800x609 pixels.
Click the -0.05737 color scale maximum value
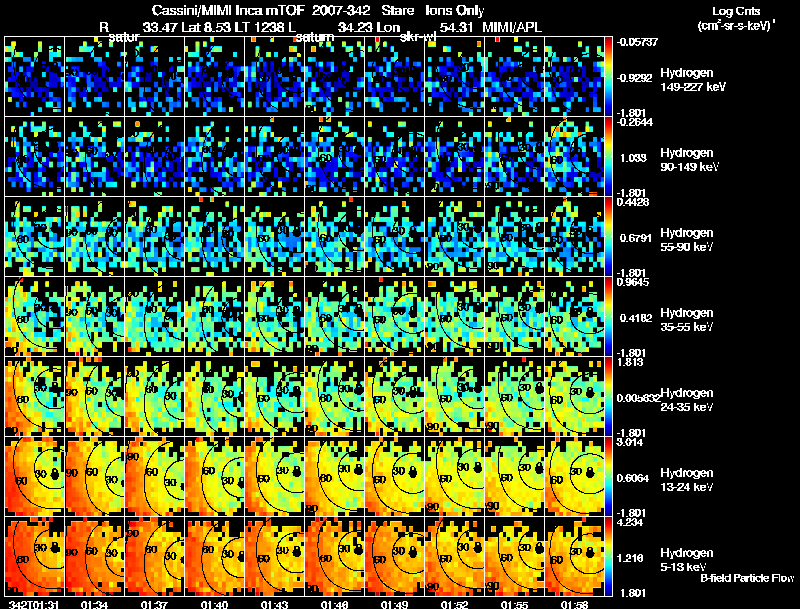tap(638, 42)
